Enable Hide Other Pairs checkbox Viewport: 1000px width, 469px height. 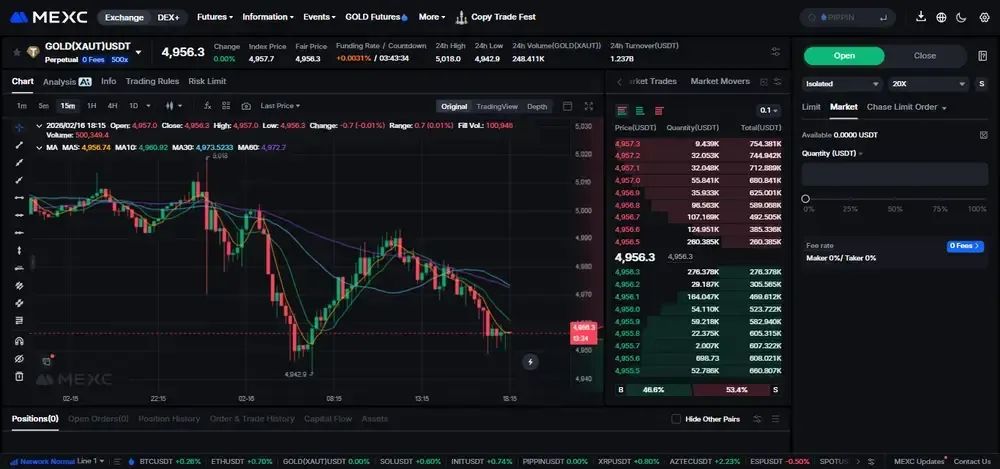click(676, 419)
